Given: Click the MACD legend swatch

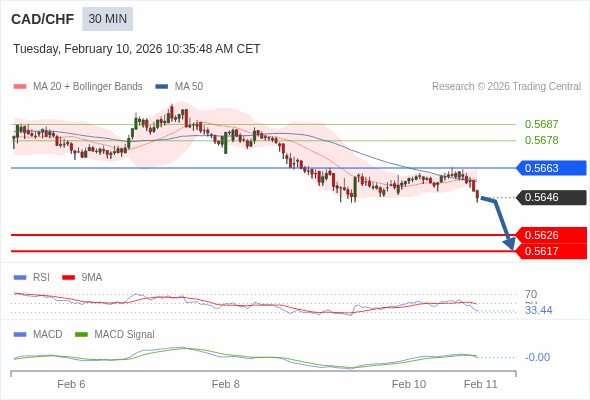Looking at the screenshot, I should (20, 335).
